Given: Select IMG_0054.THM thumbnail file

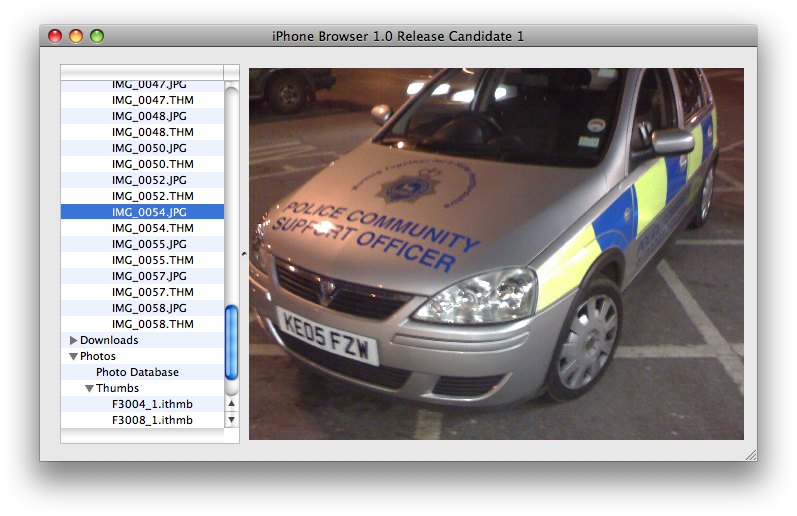Looking at the screenshot, I should 152,228.
